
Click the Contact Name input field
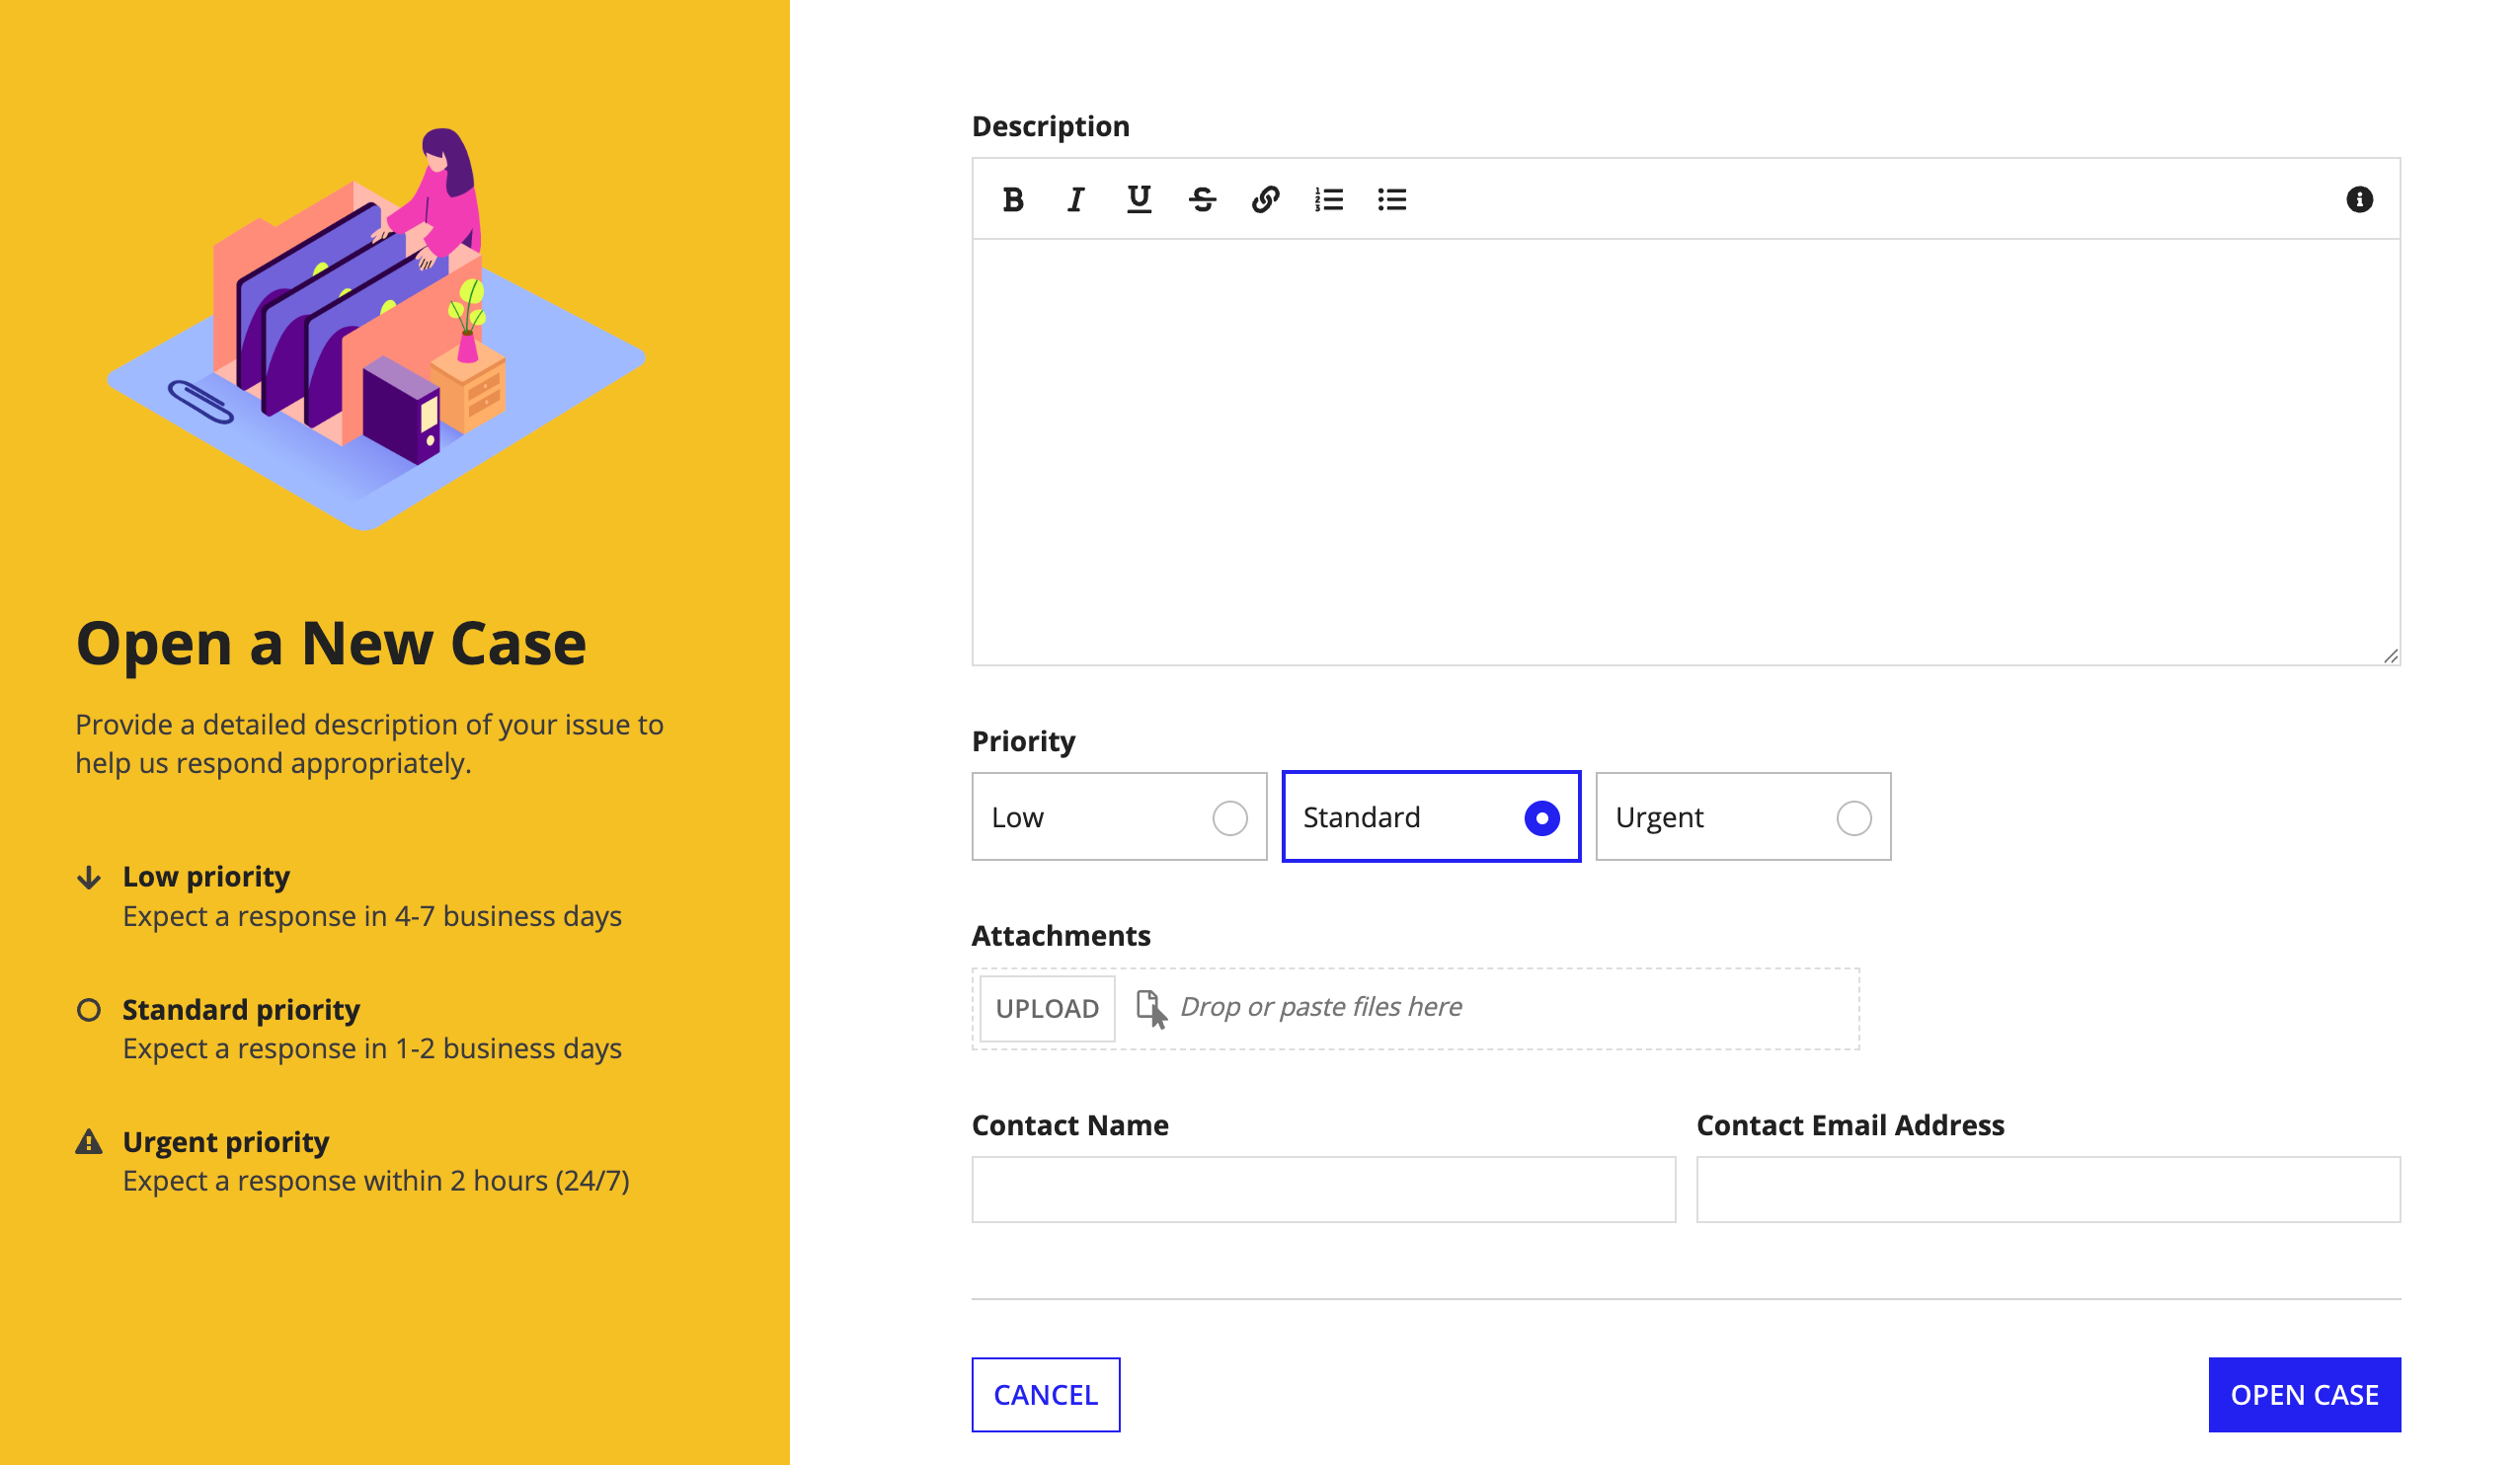(1323, 1189)
